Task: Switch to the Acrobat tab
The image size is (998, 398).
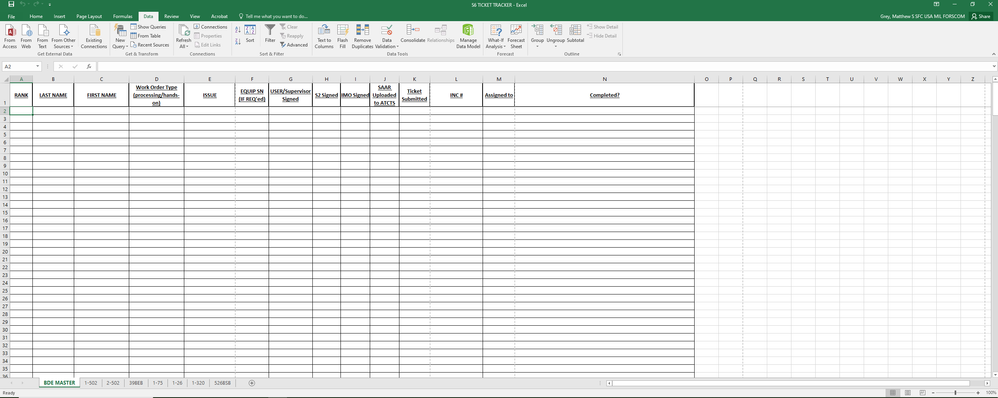Action: tap(220, 16)
